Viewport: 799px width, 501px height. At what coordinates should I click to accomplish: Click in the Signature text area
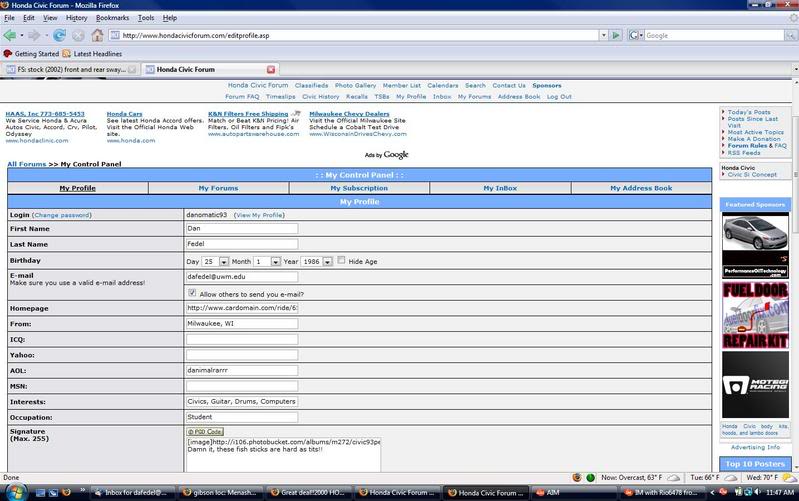click(283, 455)
